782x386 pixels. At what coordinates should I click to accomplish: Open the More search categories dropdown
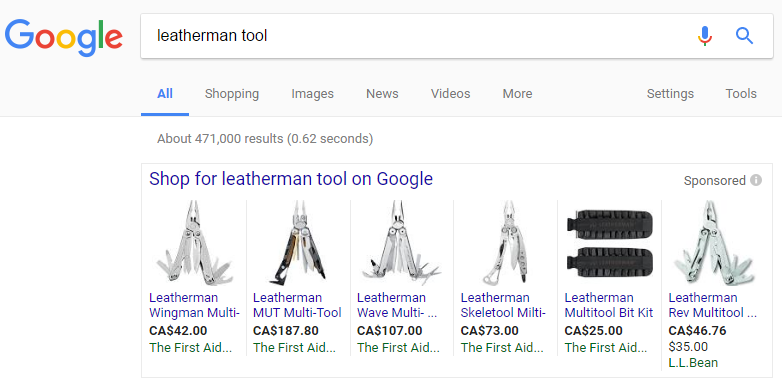(517, 94)
